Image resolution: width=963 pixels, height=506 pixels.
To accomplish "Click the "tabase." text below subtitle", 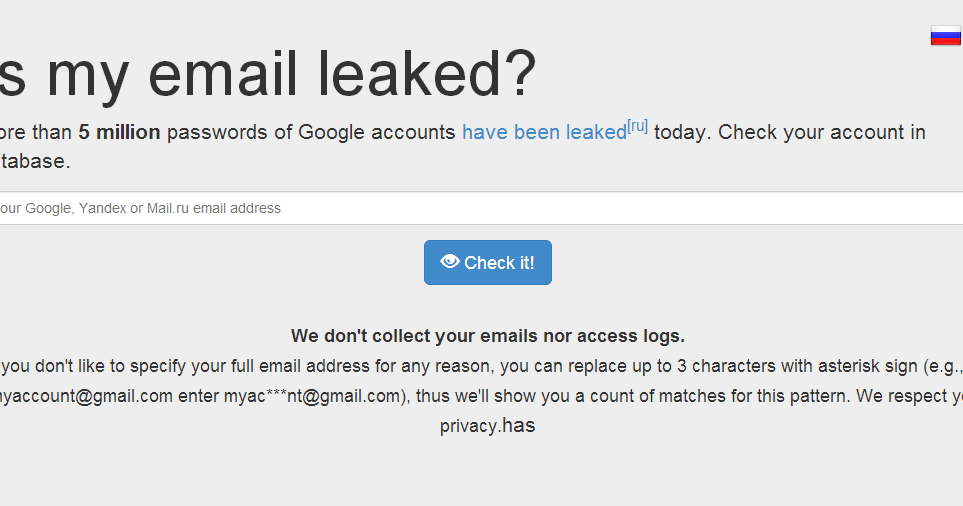I will click(35, 161).
